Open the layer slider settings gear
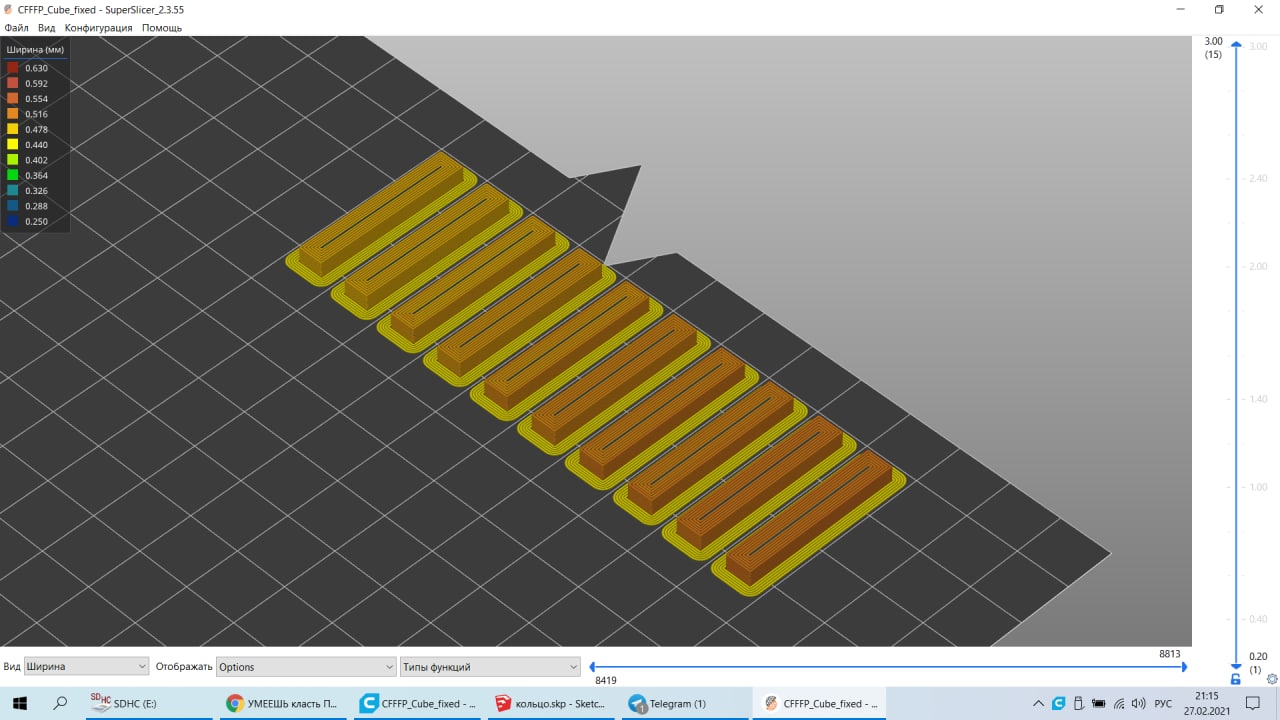The width and height of the screenshot is (1280, 720). click(x=1272, y=679)
